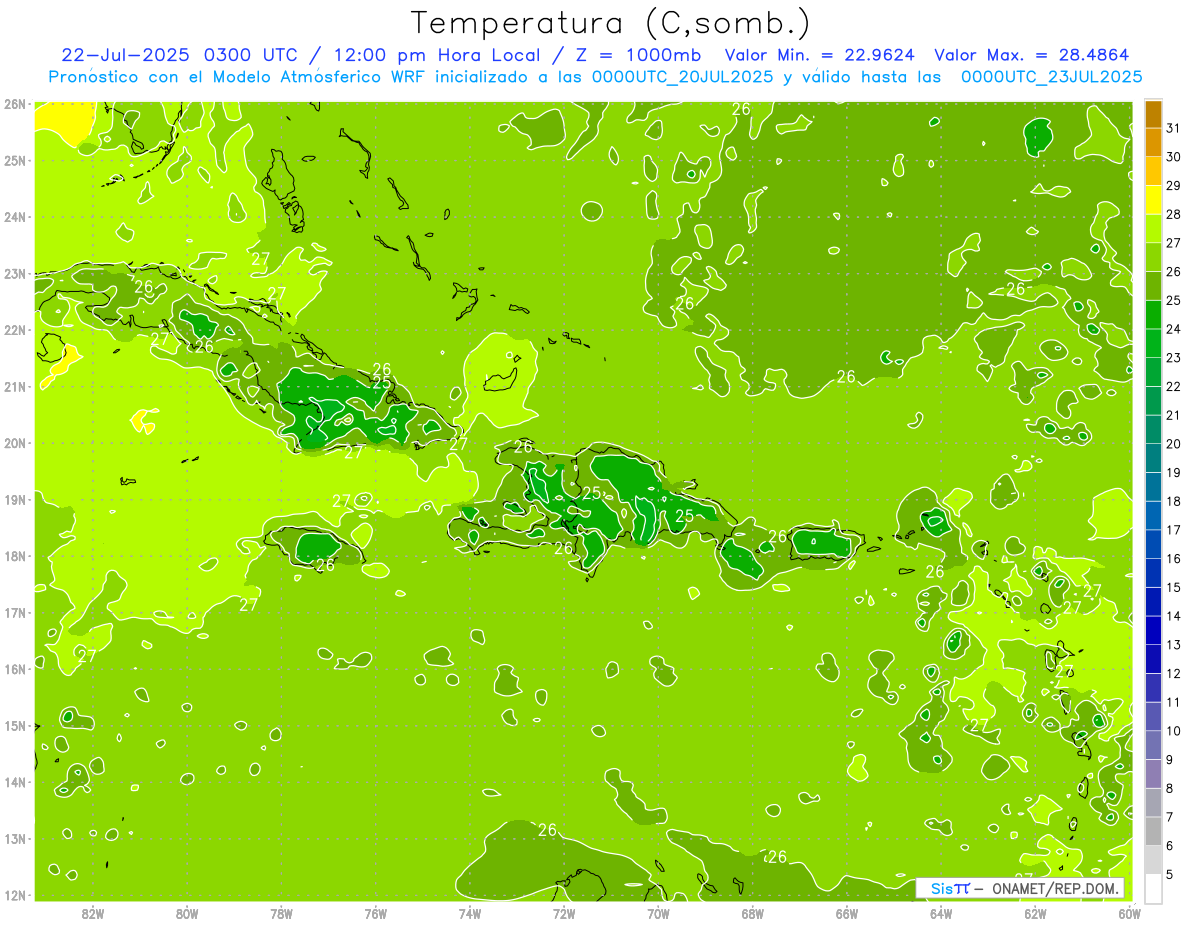Click the colorbar label '18'
Viewport: 1200px width, 927px height.
click(x=1174, y=501)
